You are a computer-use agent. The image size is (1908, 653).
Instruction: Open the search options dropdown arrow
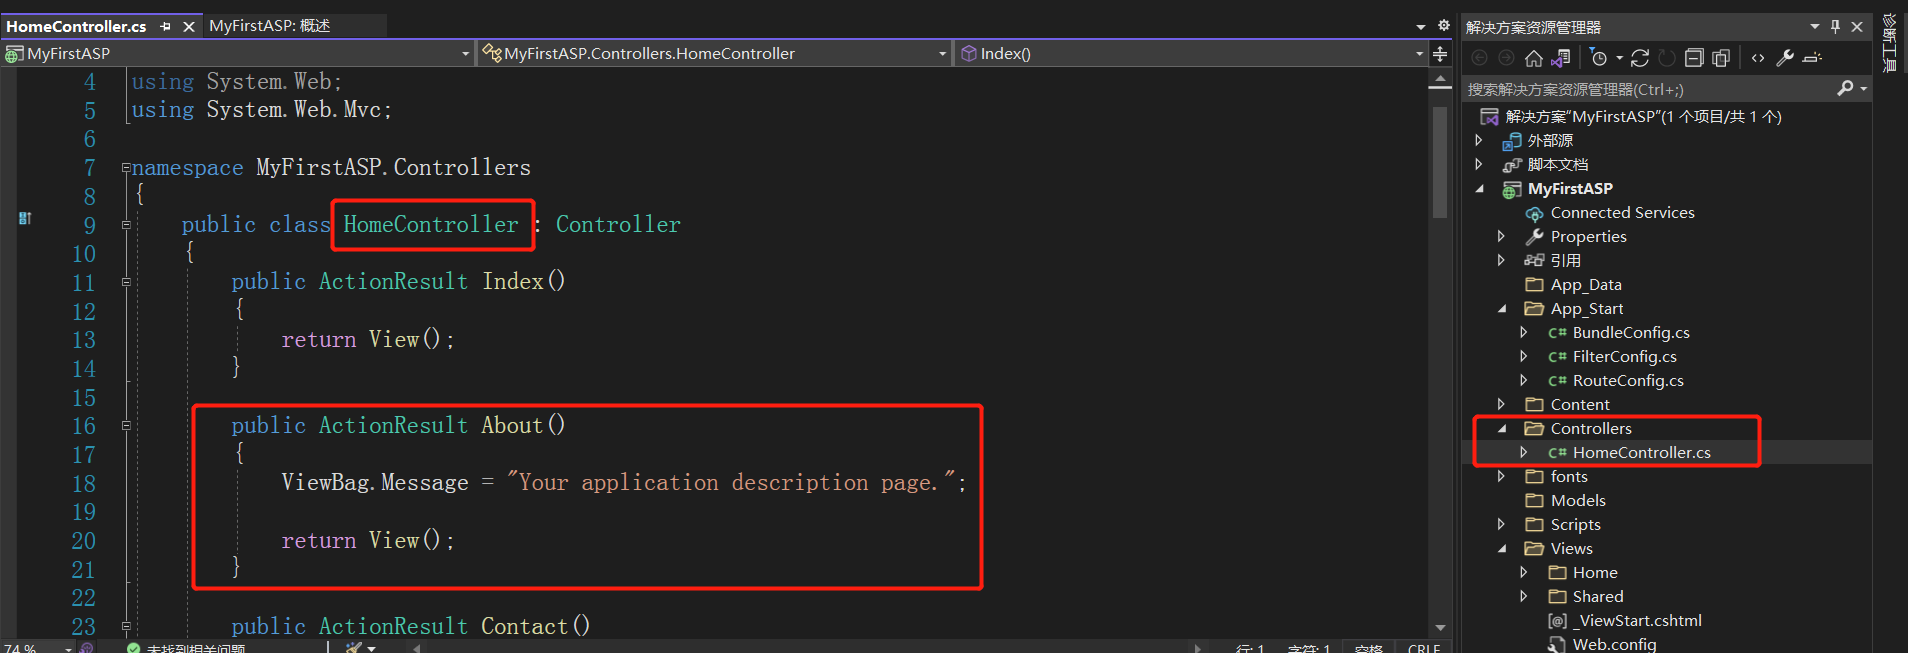(1863, 89)
